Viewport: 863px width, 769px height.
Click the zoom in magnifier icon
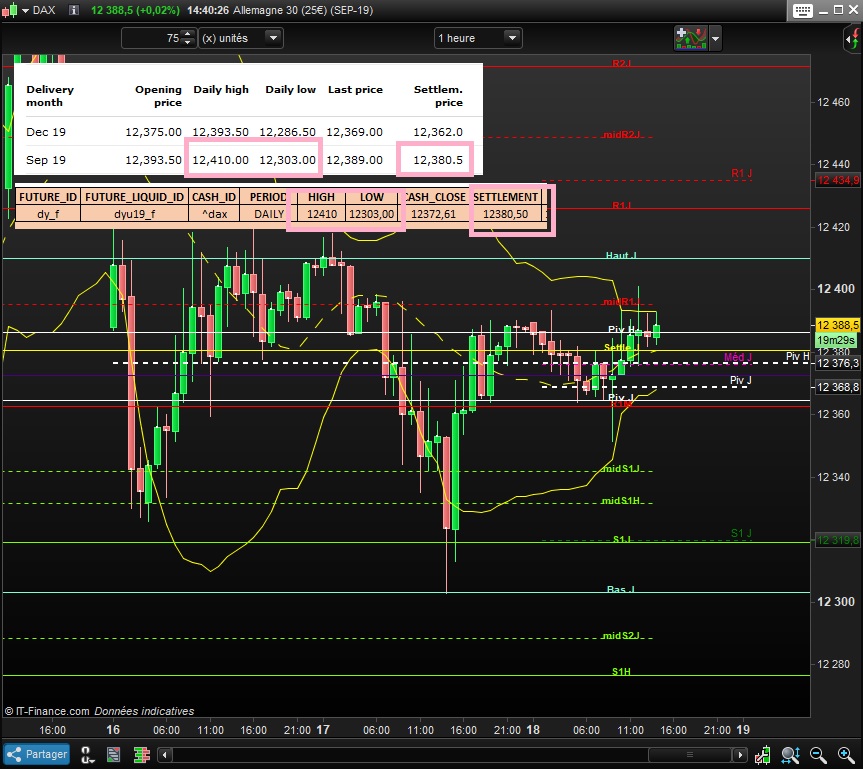tap(846, 755)
